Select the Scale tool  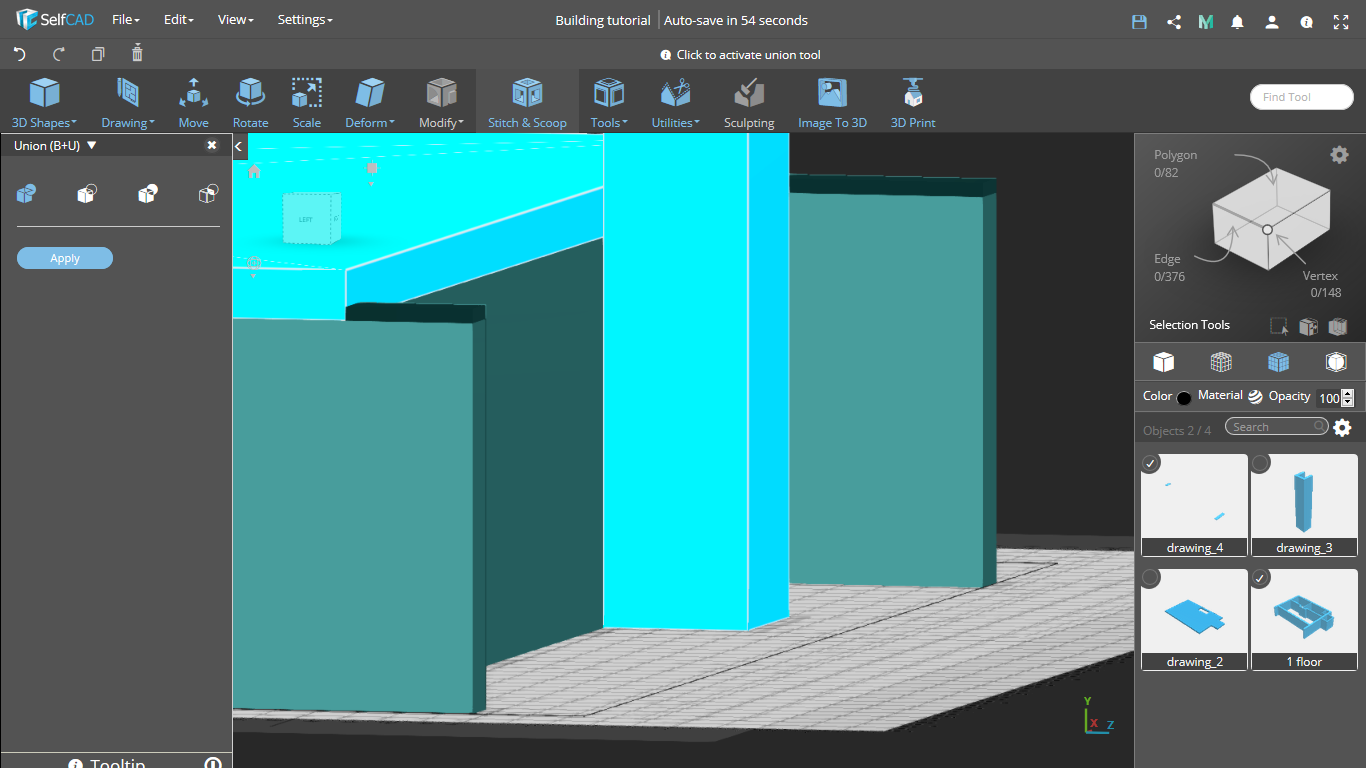307,103
